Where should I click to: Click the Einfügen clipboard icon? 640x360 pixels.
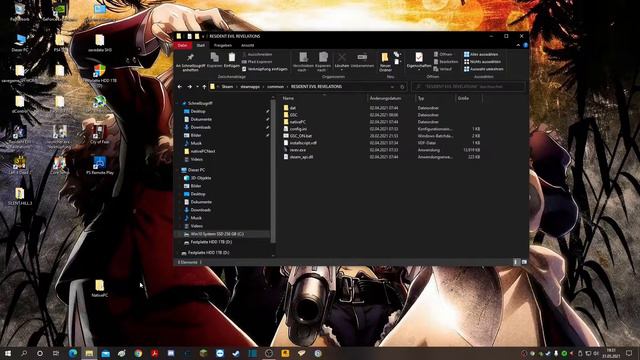point(231,60)
